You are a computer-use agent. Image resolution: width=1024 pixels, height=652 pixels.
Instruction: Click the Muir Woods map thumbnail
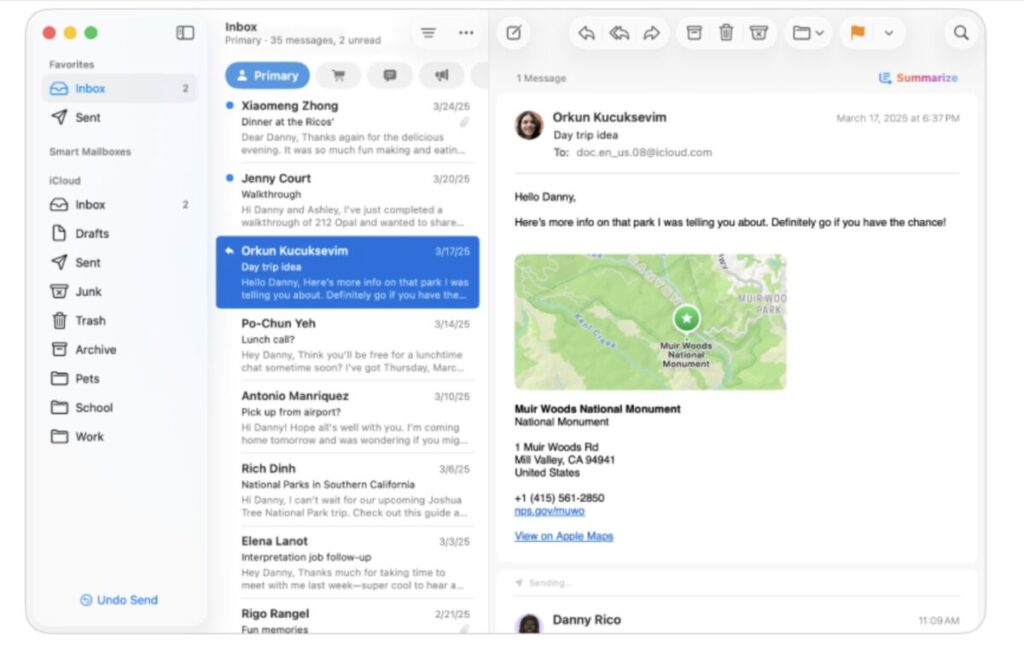(650, 322)
